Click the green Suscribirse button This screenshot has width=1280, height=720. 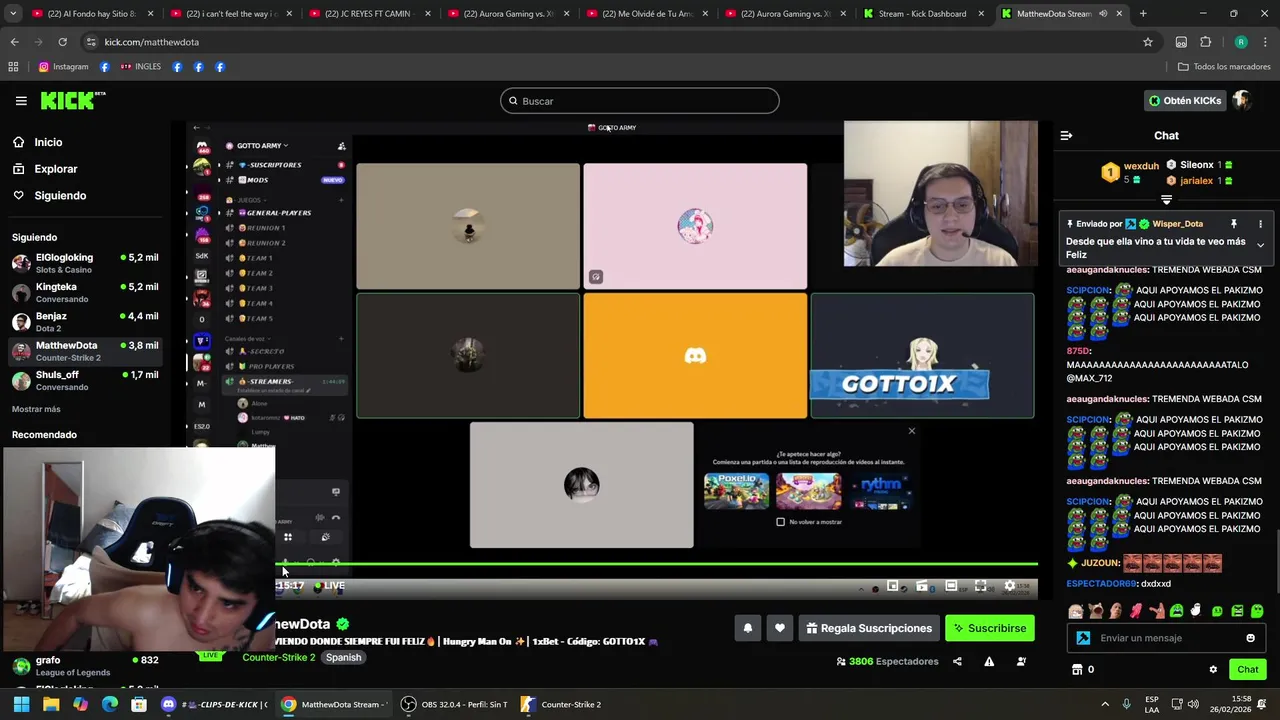990,628
